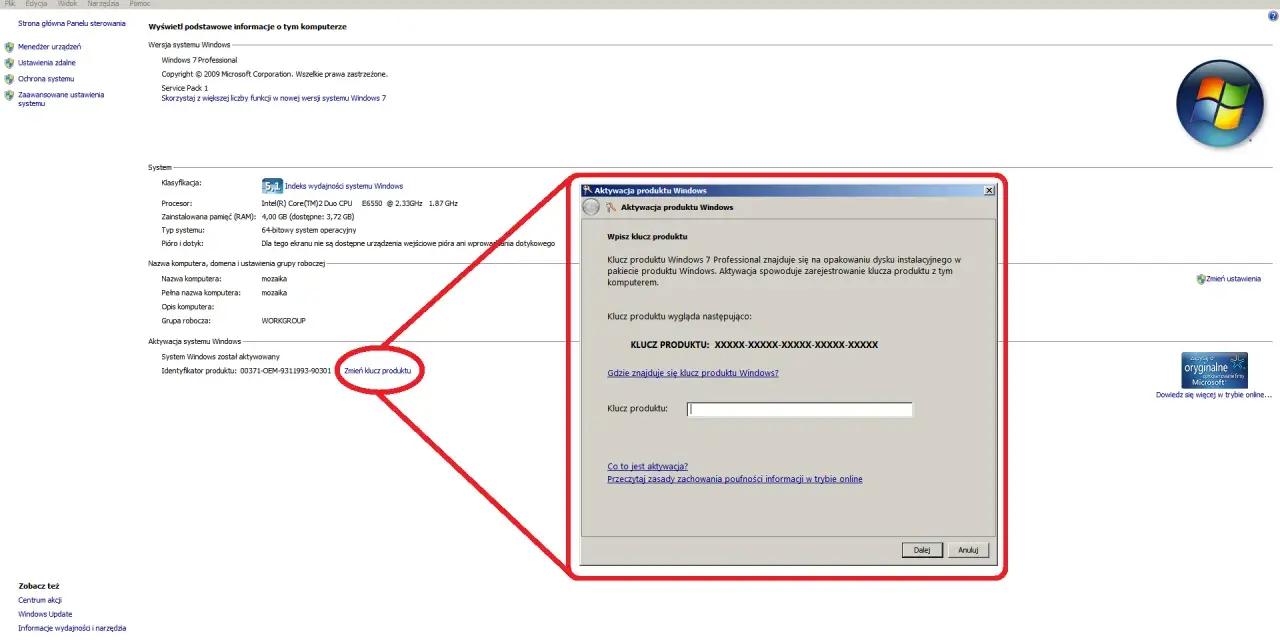Open Windows Update link
The height and width of the screenshot is (640, 1280).
(x=45, y=614)
